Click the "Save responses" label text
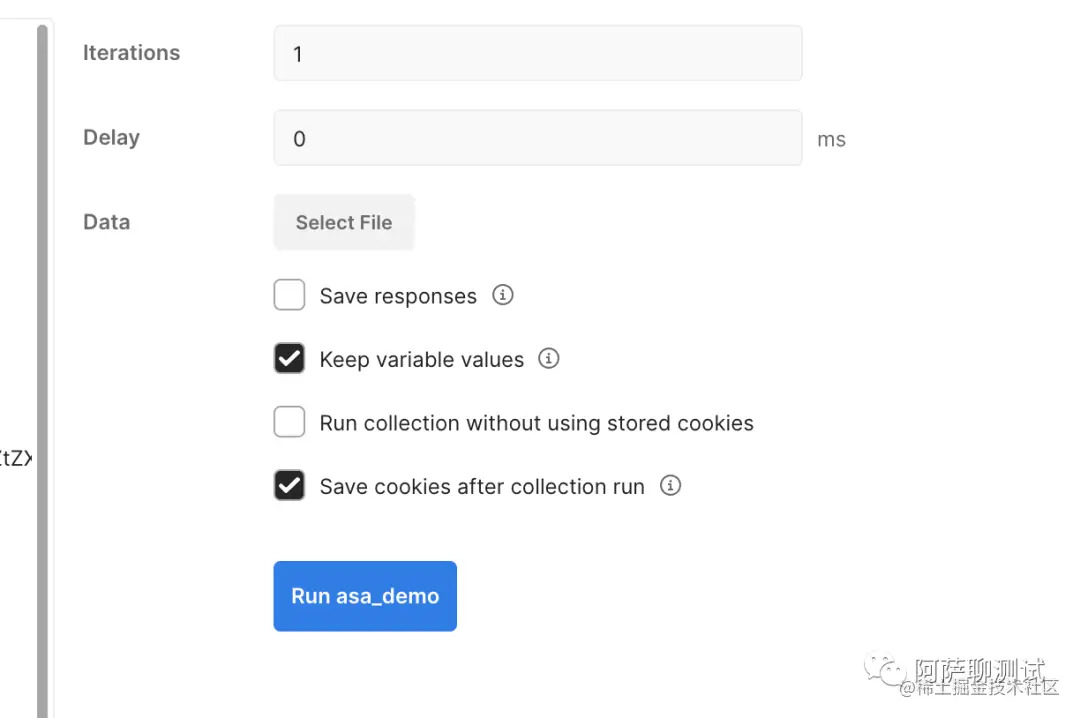The height and width of the screenshot is (718, 1080). click(x=398, y=297)
